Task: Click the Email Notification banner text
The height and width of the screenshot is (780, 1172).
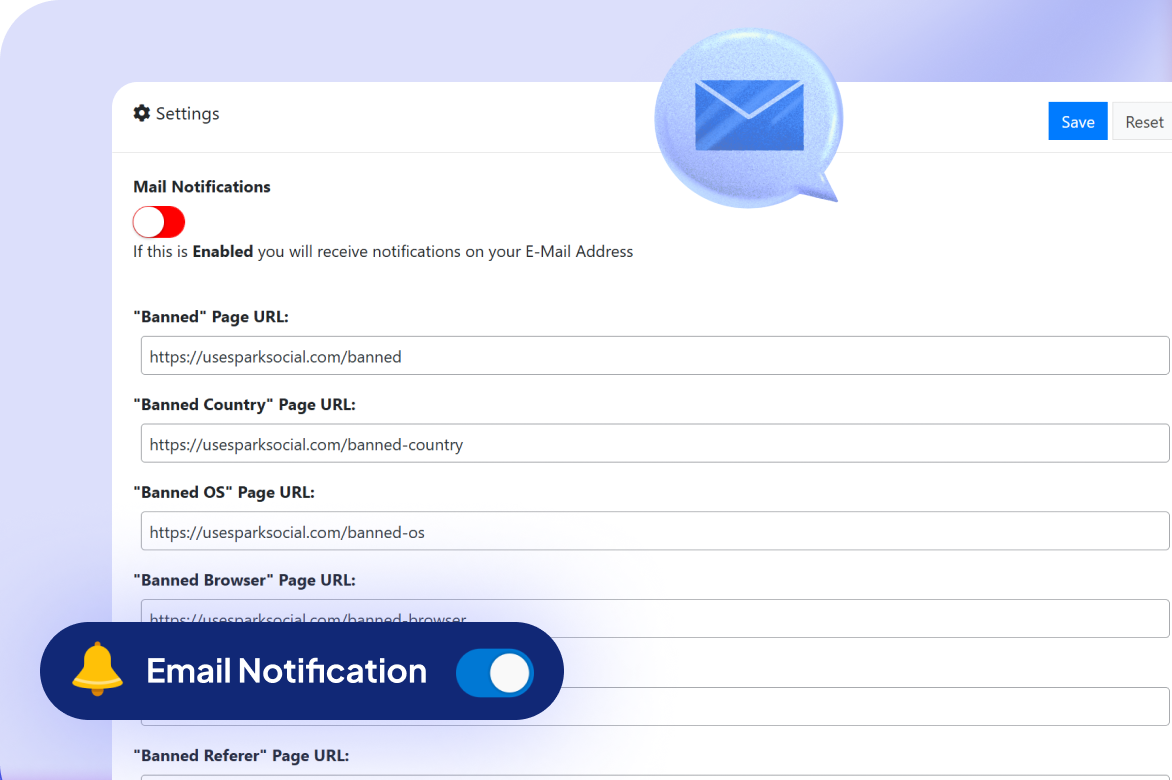Action: (x=287, y=671)
